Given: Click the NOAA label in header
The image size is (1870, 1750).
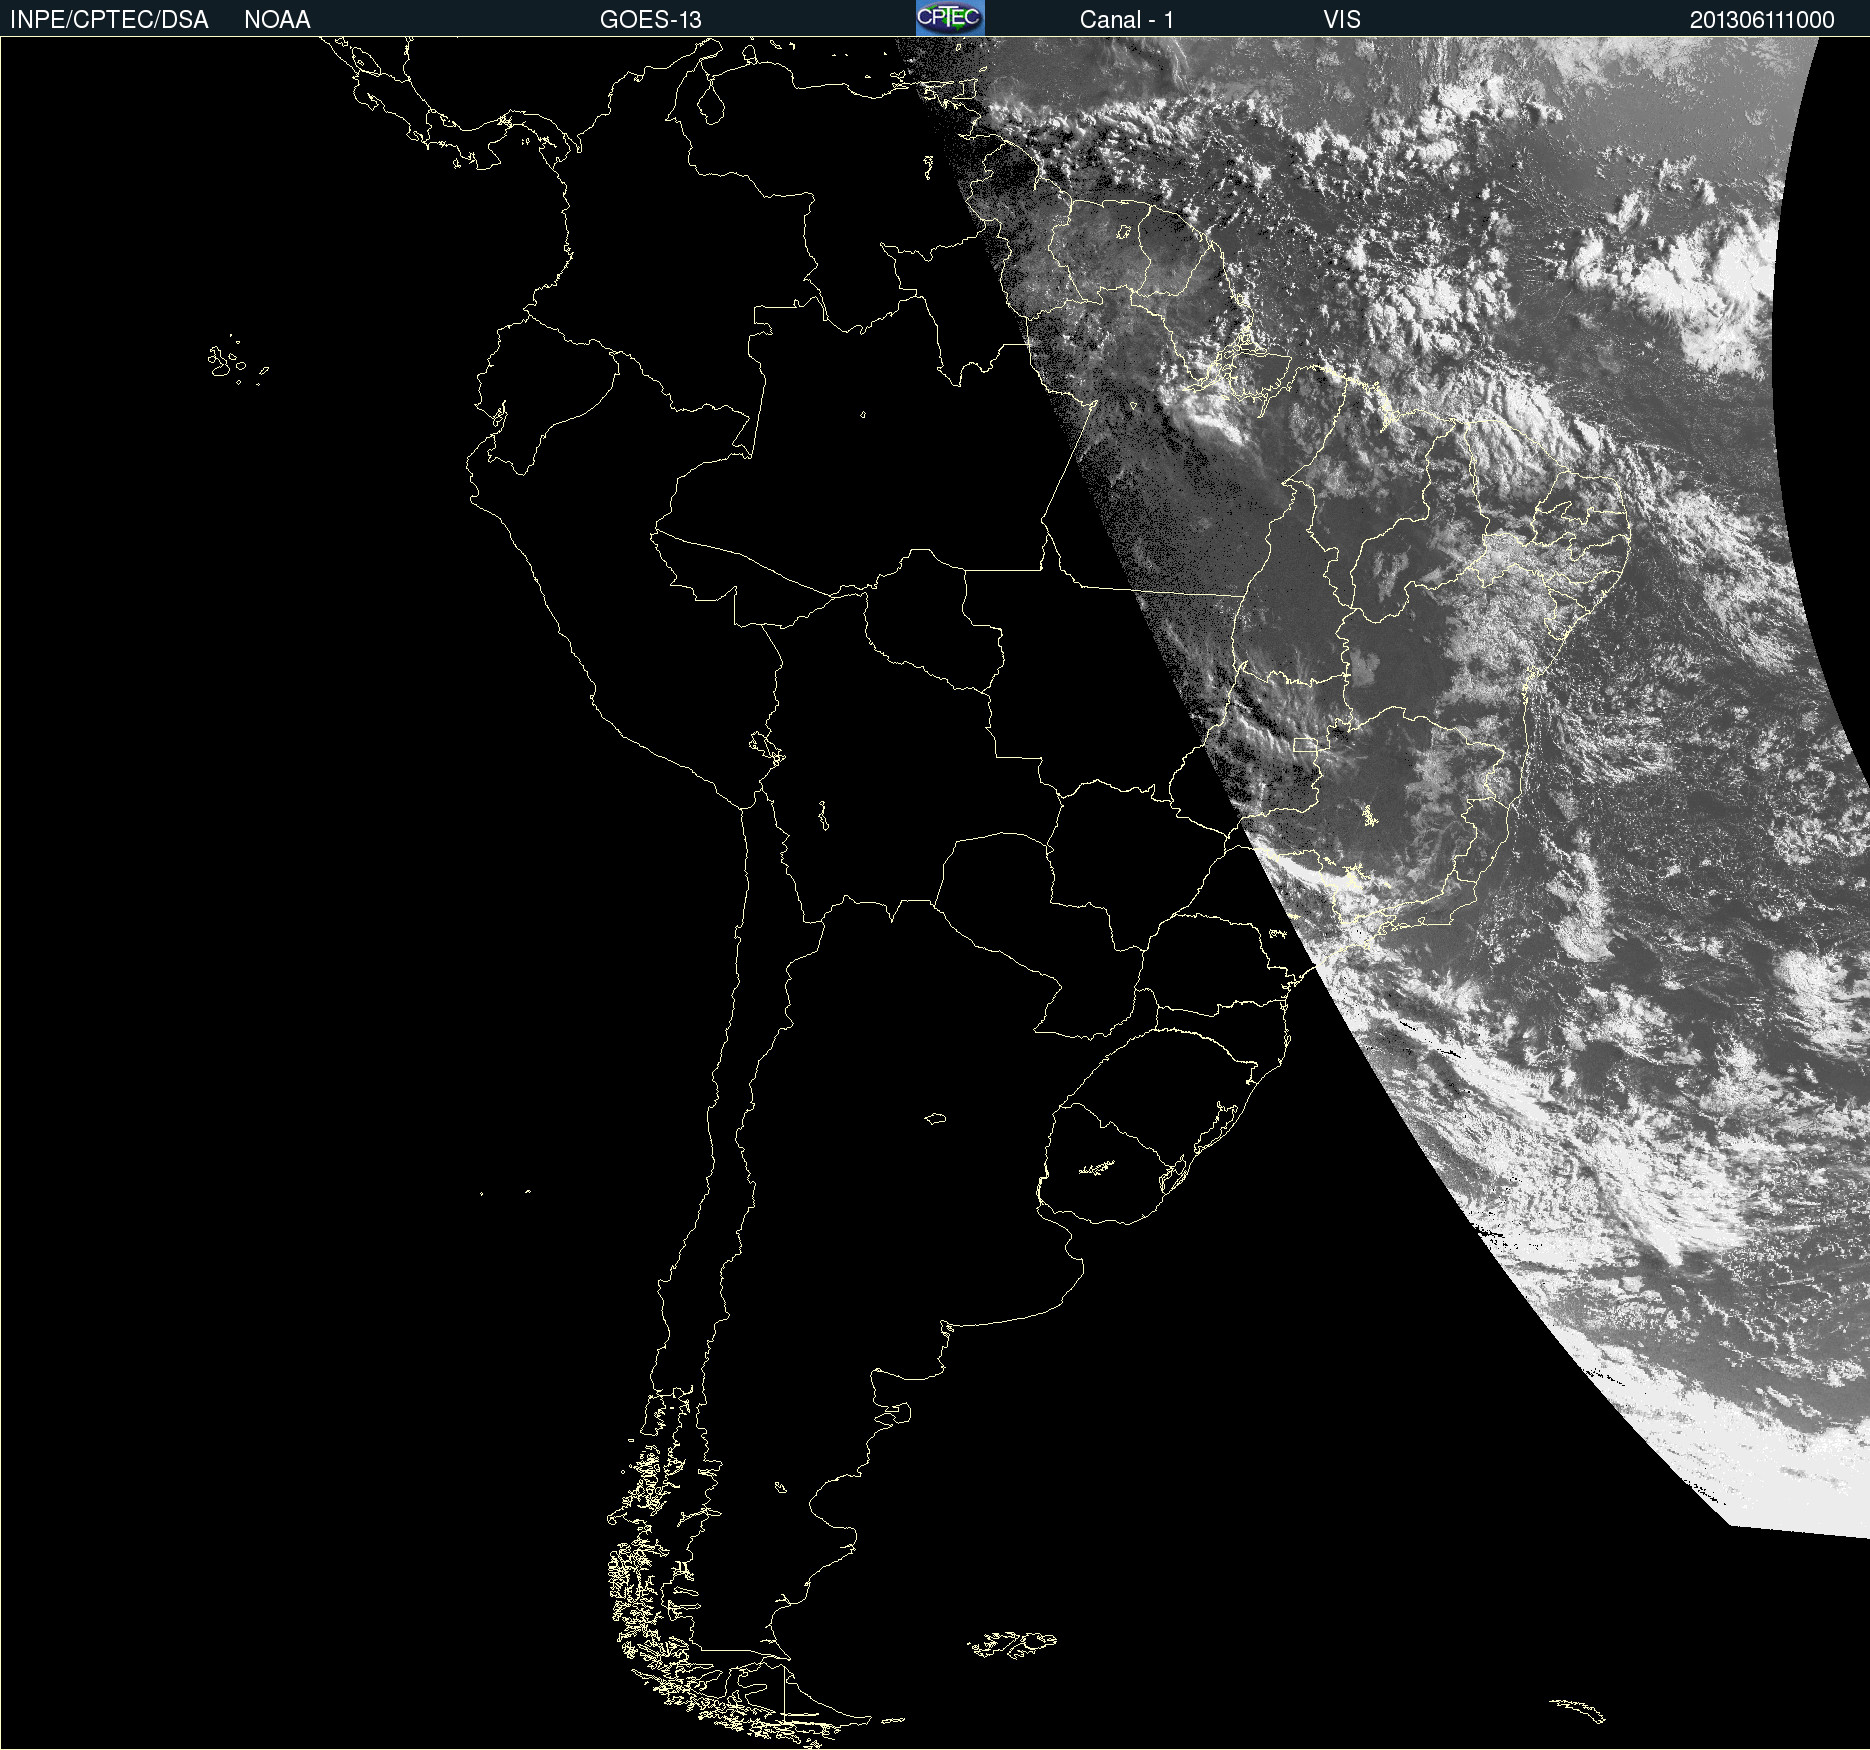Looking at the screenshot, I should coord(277,20).
